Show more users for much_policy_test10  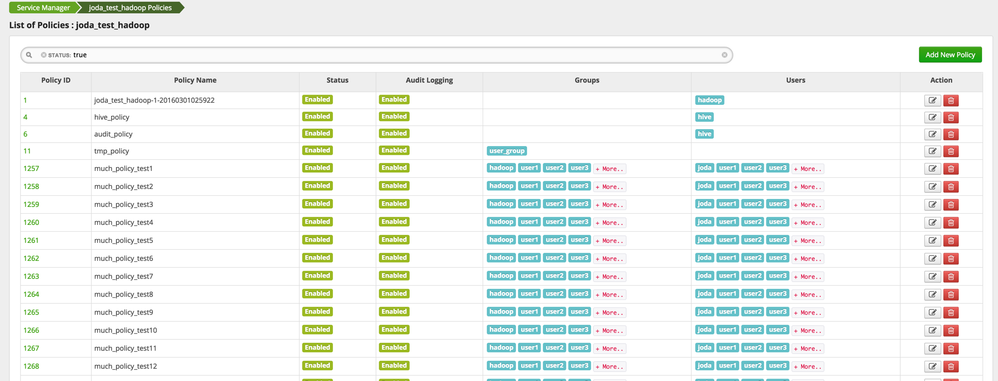pos(808,331)
